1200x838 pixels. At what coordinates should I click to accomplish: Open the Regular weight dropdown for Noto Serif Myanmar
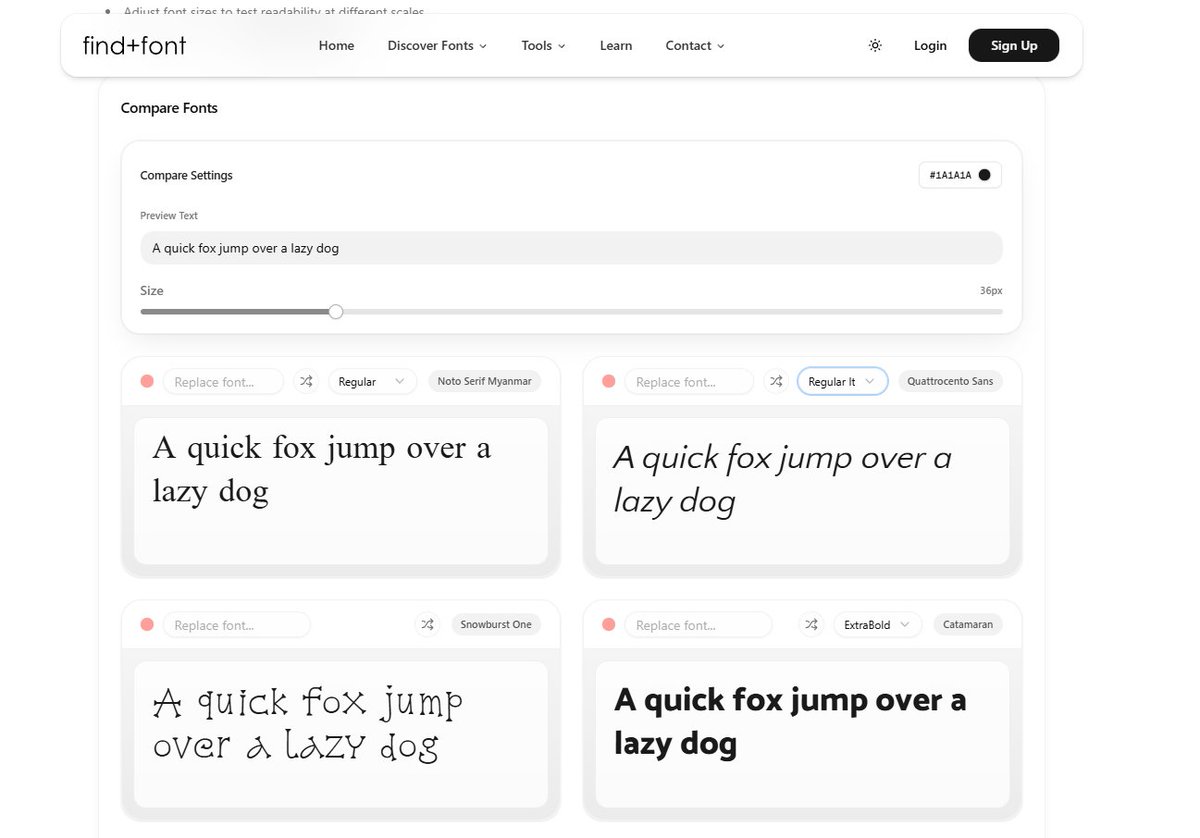372,381
